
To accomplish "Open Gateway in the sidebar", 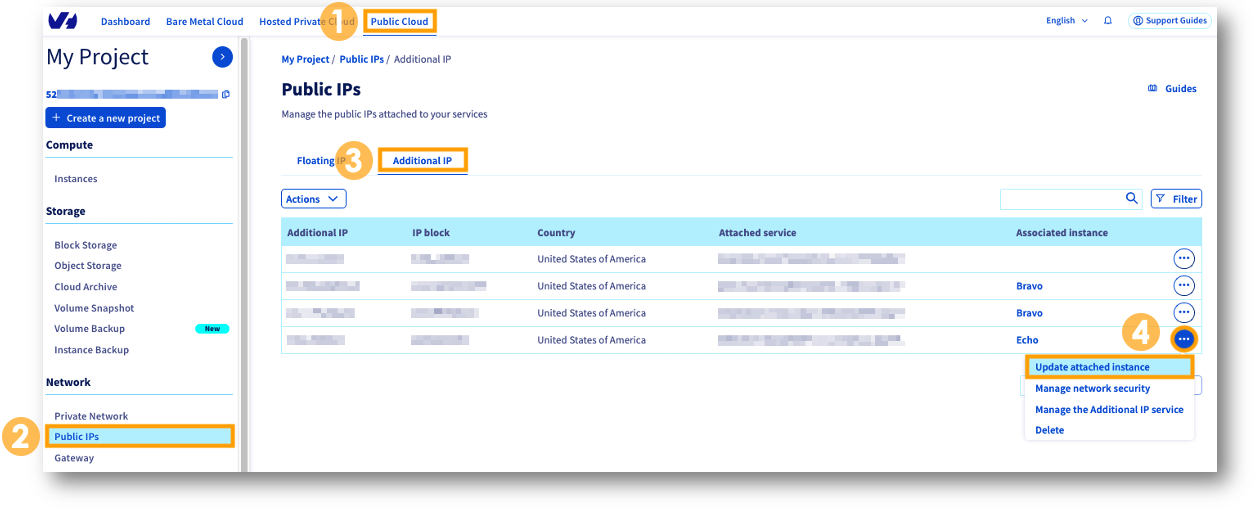I will tap(74, 458).
